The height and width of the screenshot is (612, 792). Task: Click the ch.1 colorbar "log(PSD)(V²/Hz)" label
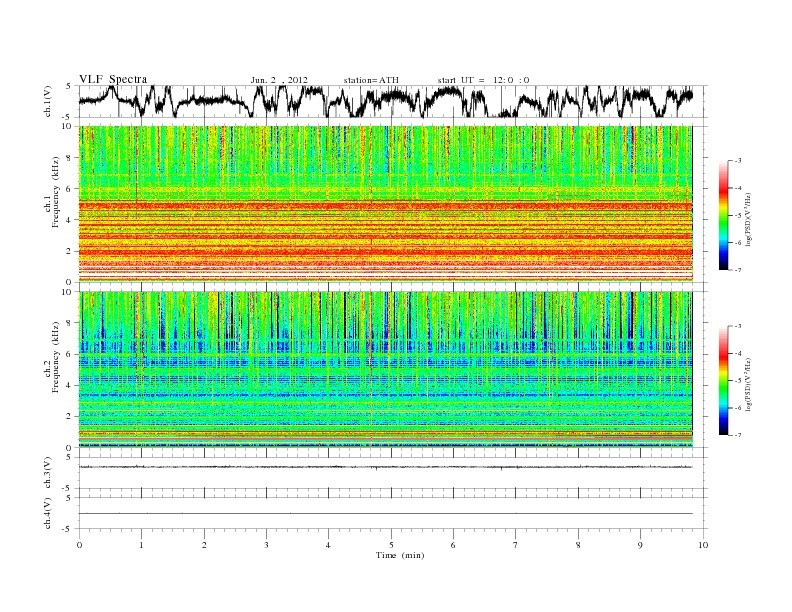(x=748, y=219)
